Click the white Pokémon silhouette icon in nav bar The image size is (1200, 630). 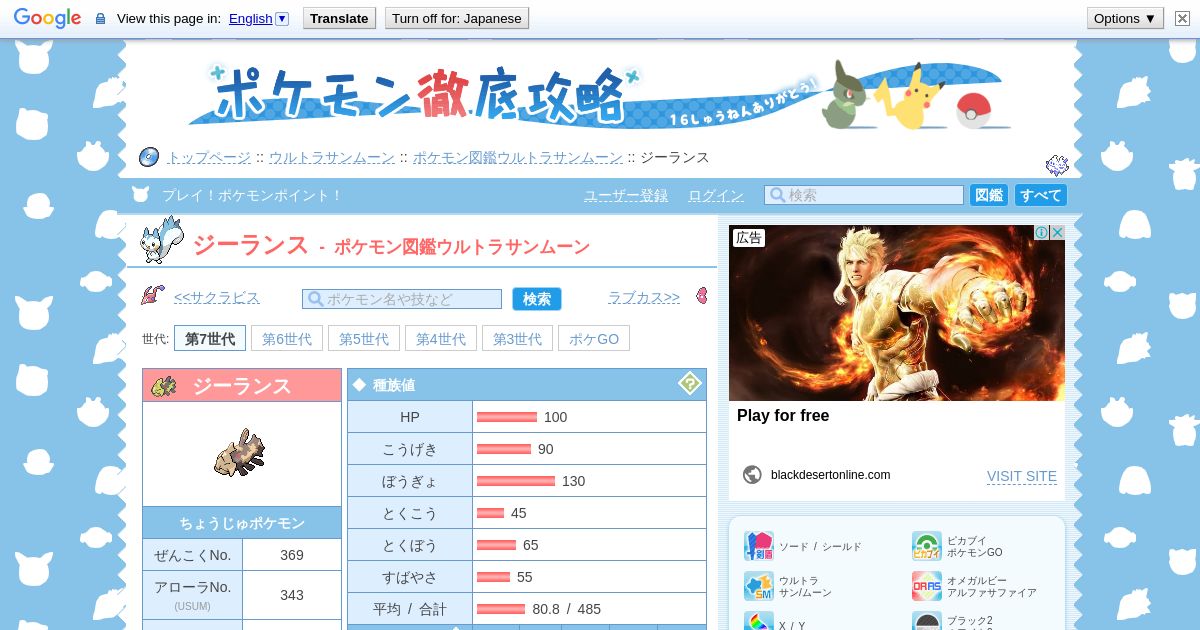140,194
